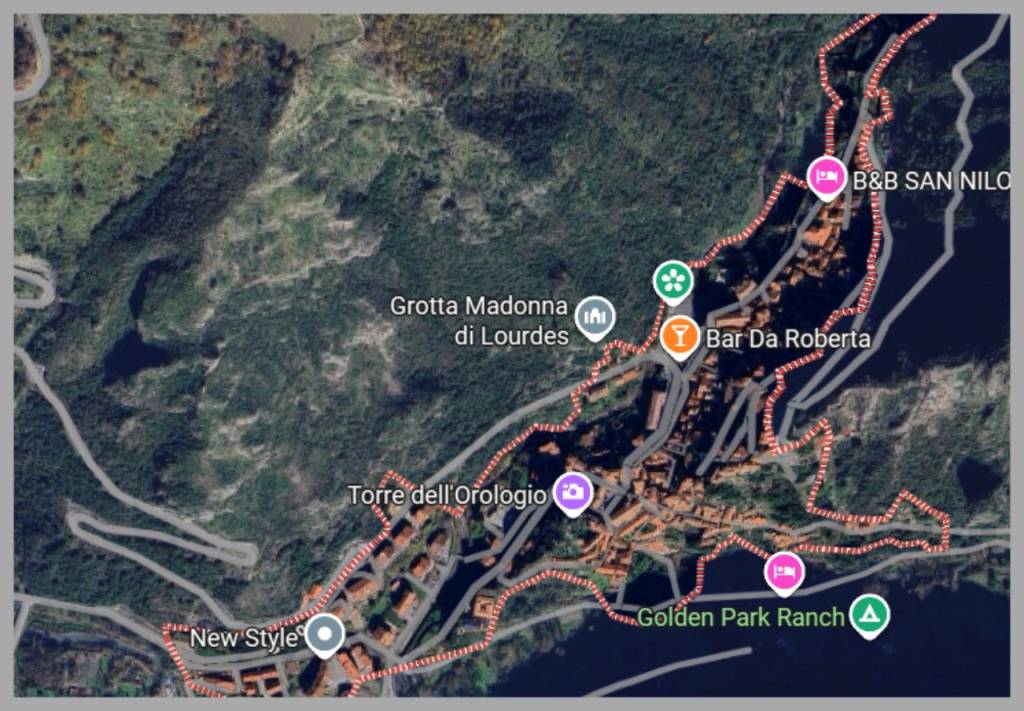Select the Torre dell'Orologio camera marker
The image size is (1024, 711).
[573, 493]
